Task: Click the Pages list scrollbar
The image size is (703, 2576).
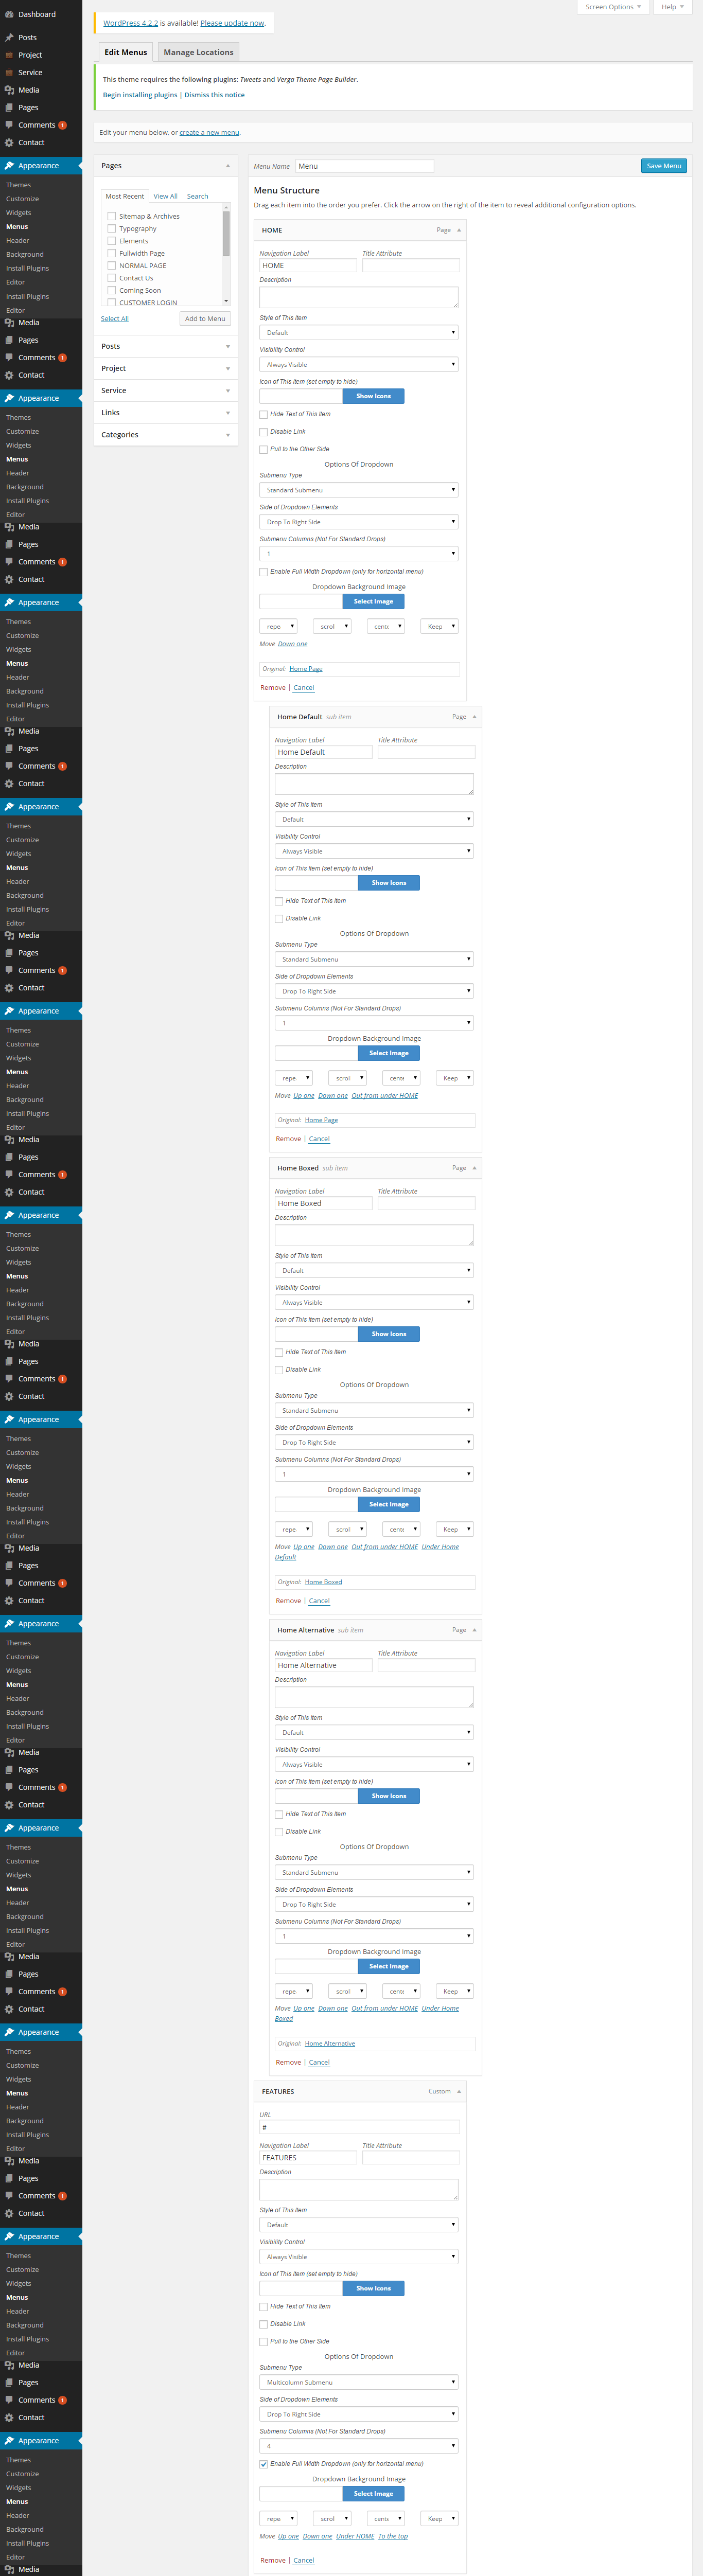Action: (x=226, y=254)
